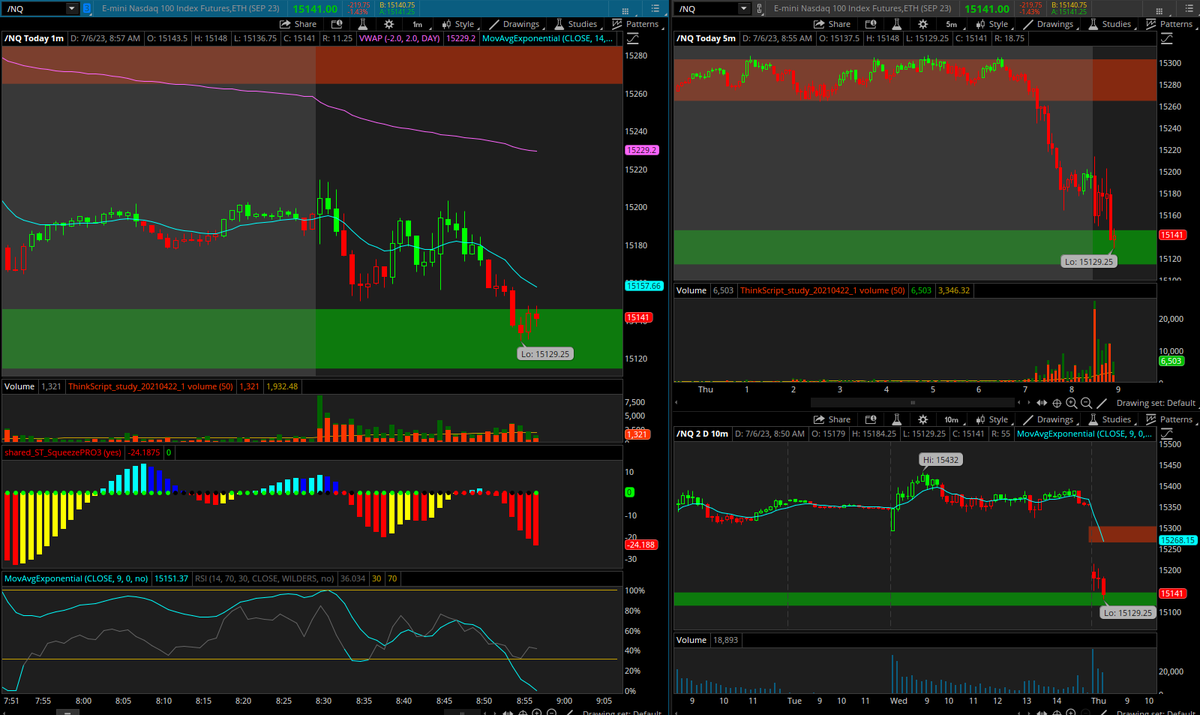Image resolution: width=1200 pixels, height=715 pixels.
Task: Open Studies menu on the 1m chart
Action: (x=575, y=24)
